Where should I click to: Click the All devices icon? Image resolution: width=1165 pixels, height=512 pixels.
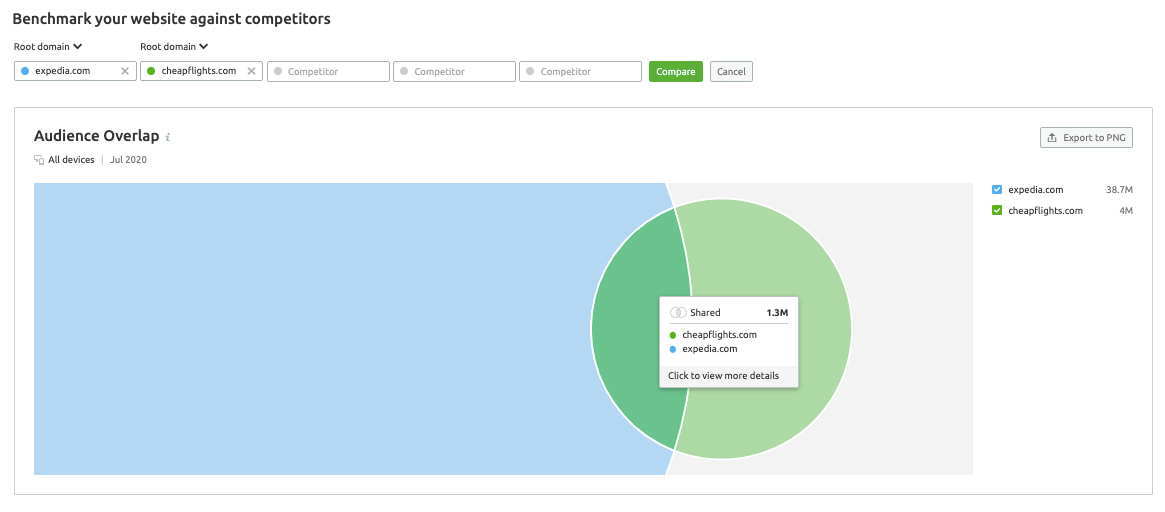(39, 160)
